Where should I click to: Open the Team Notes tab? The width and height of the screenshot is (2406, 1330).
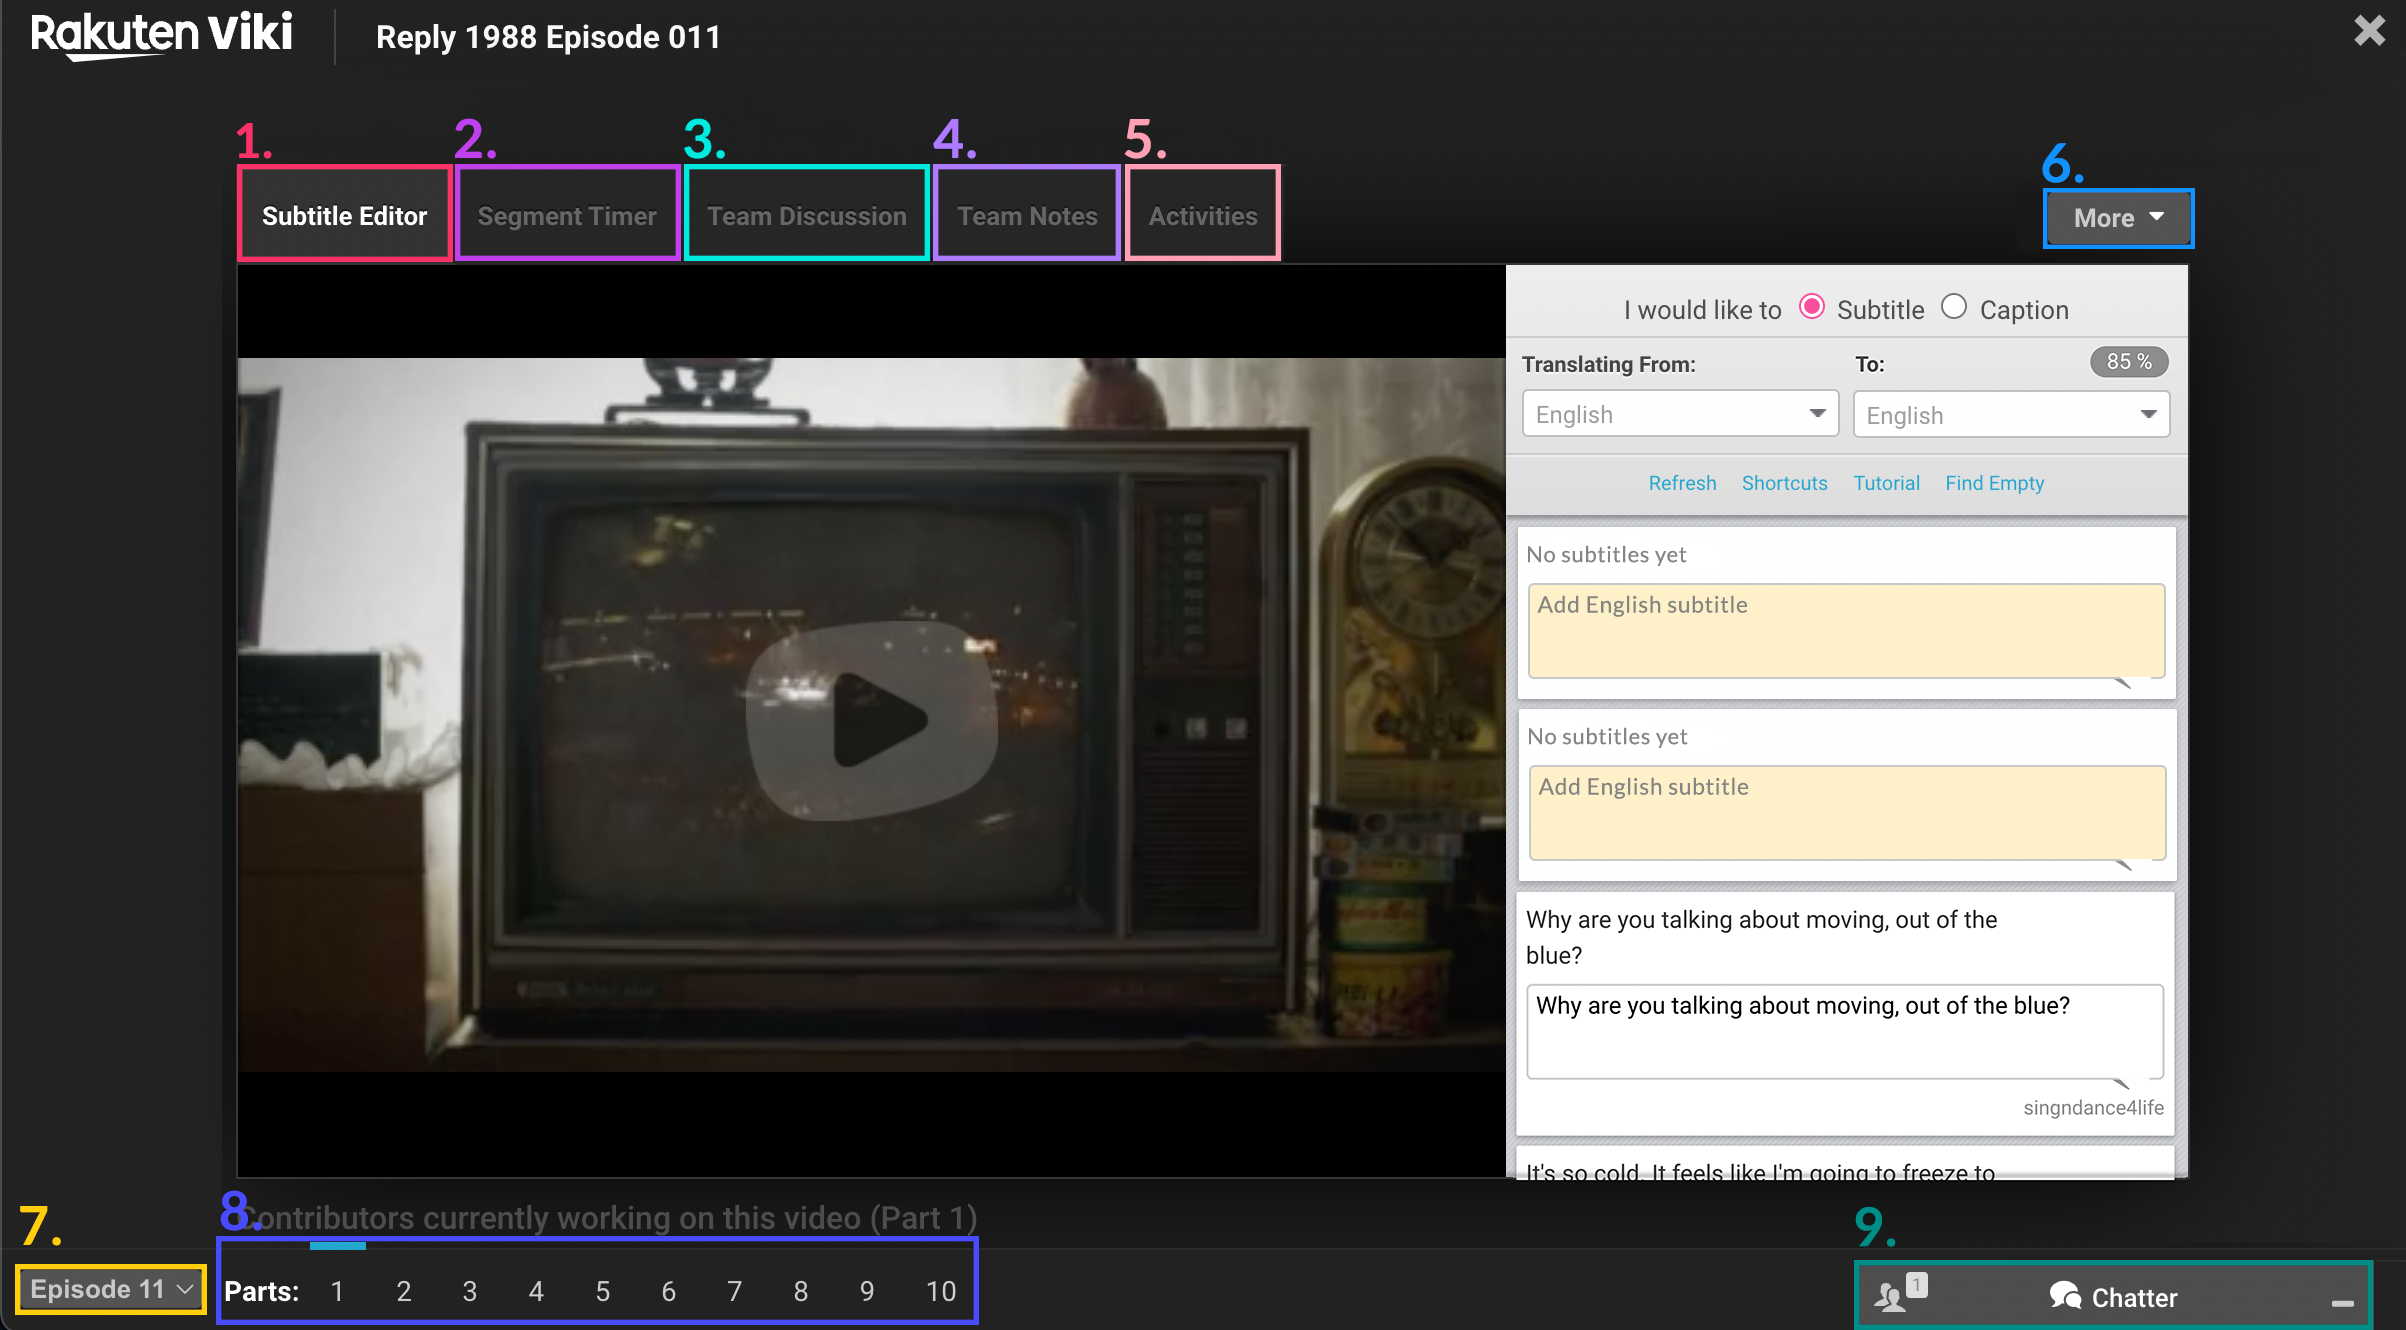(x=1027, y=215)
